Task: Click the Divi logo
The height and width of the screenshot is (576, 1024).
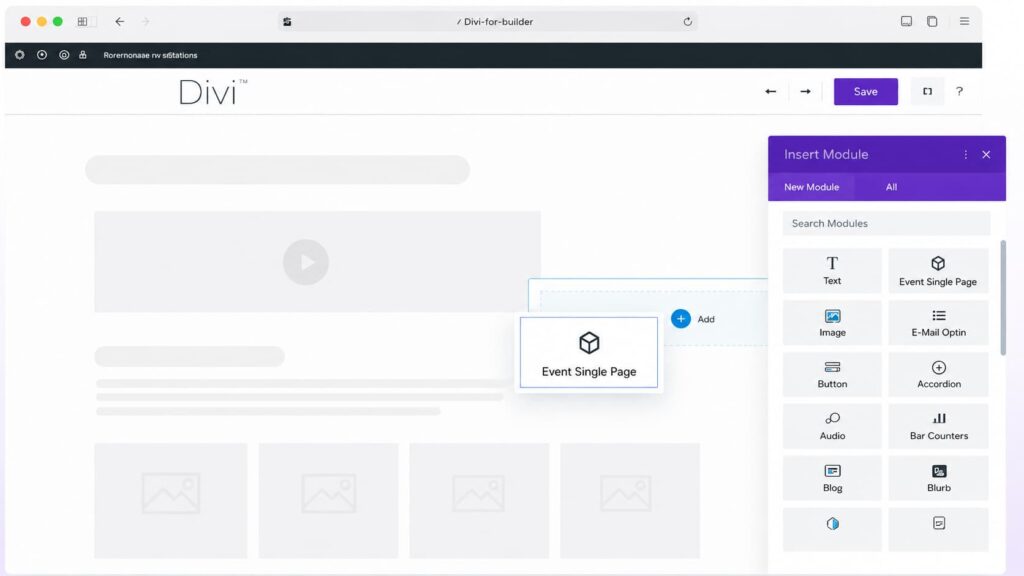Action: (x=213, y=92)
